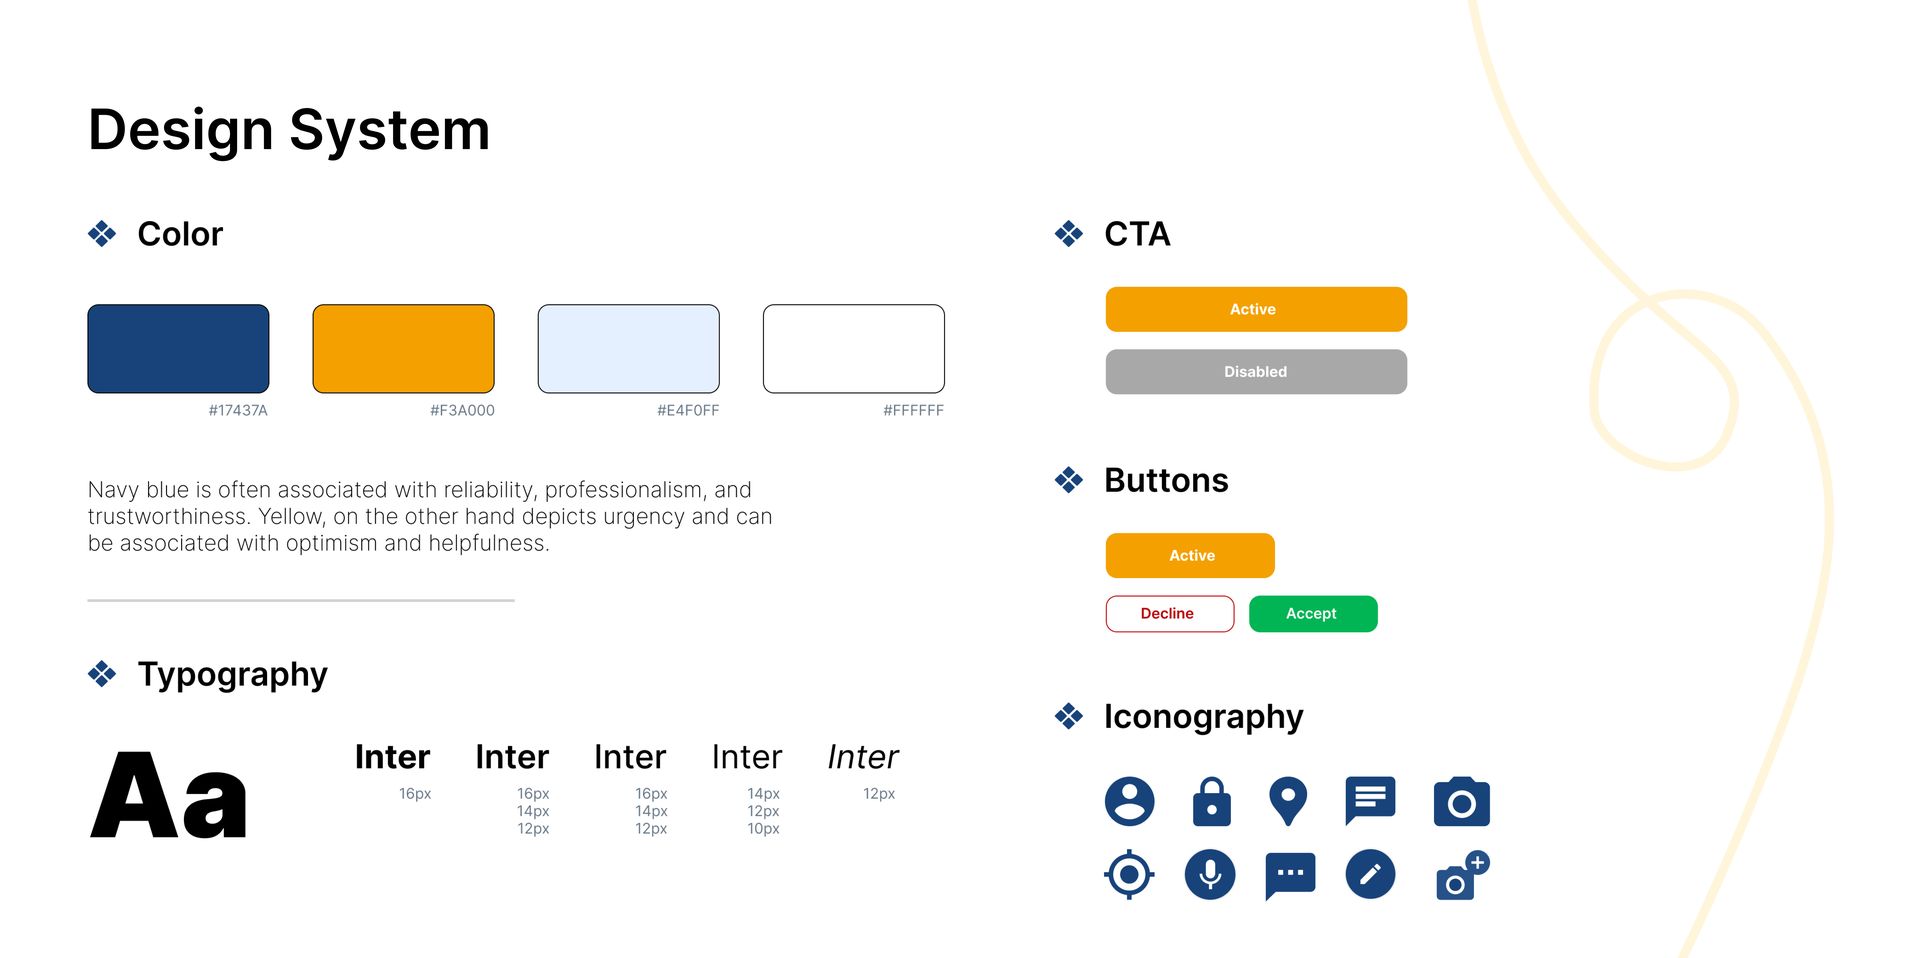Select the pencil edit icon

1370,875
